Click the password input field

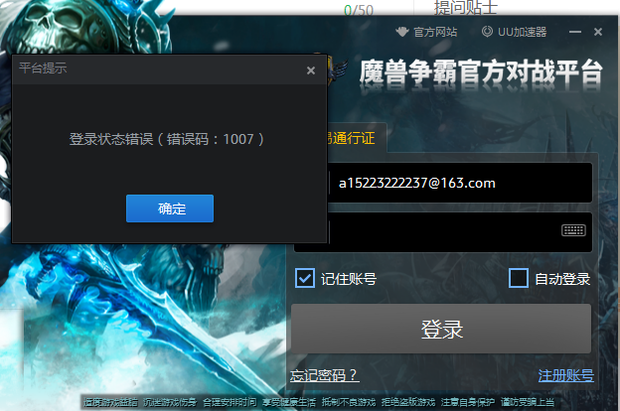click(x=443, y=232)
